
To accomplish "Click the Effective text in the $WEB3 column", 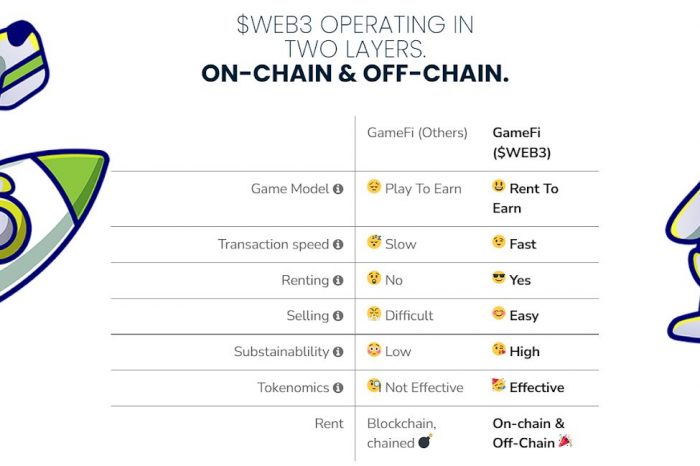I will point(537,387).
